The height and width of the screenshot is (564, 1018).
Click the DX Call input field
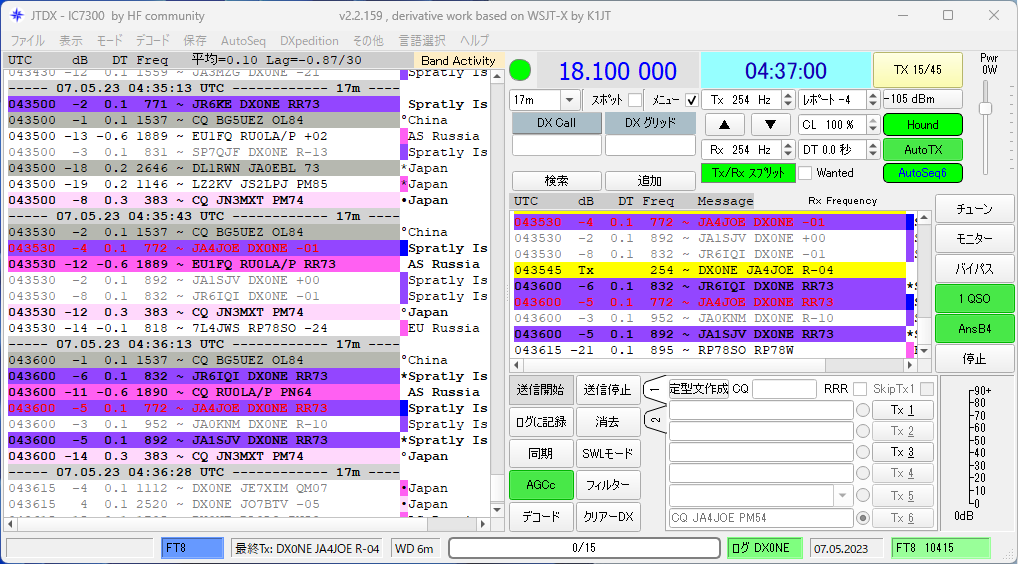coord(556,145)
